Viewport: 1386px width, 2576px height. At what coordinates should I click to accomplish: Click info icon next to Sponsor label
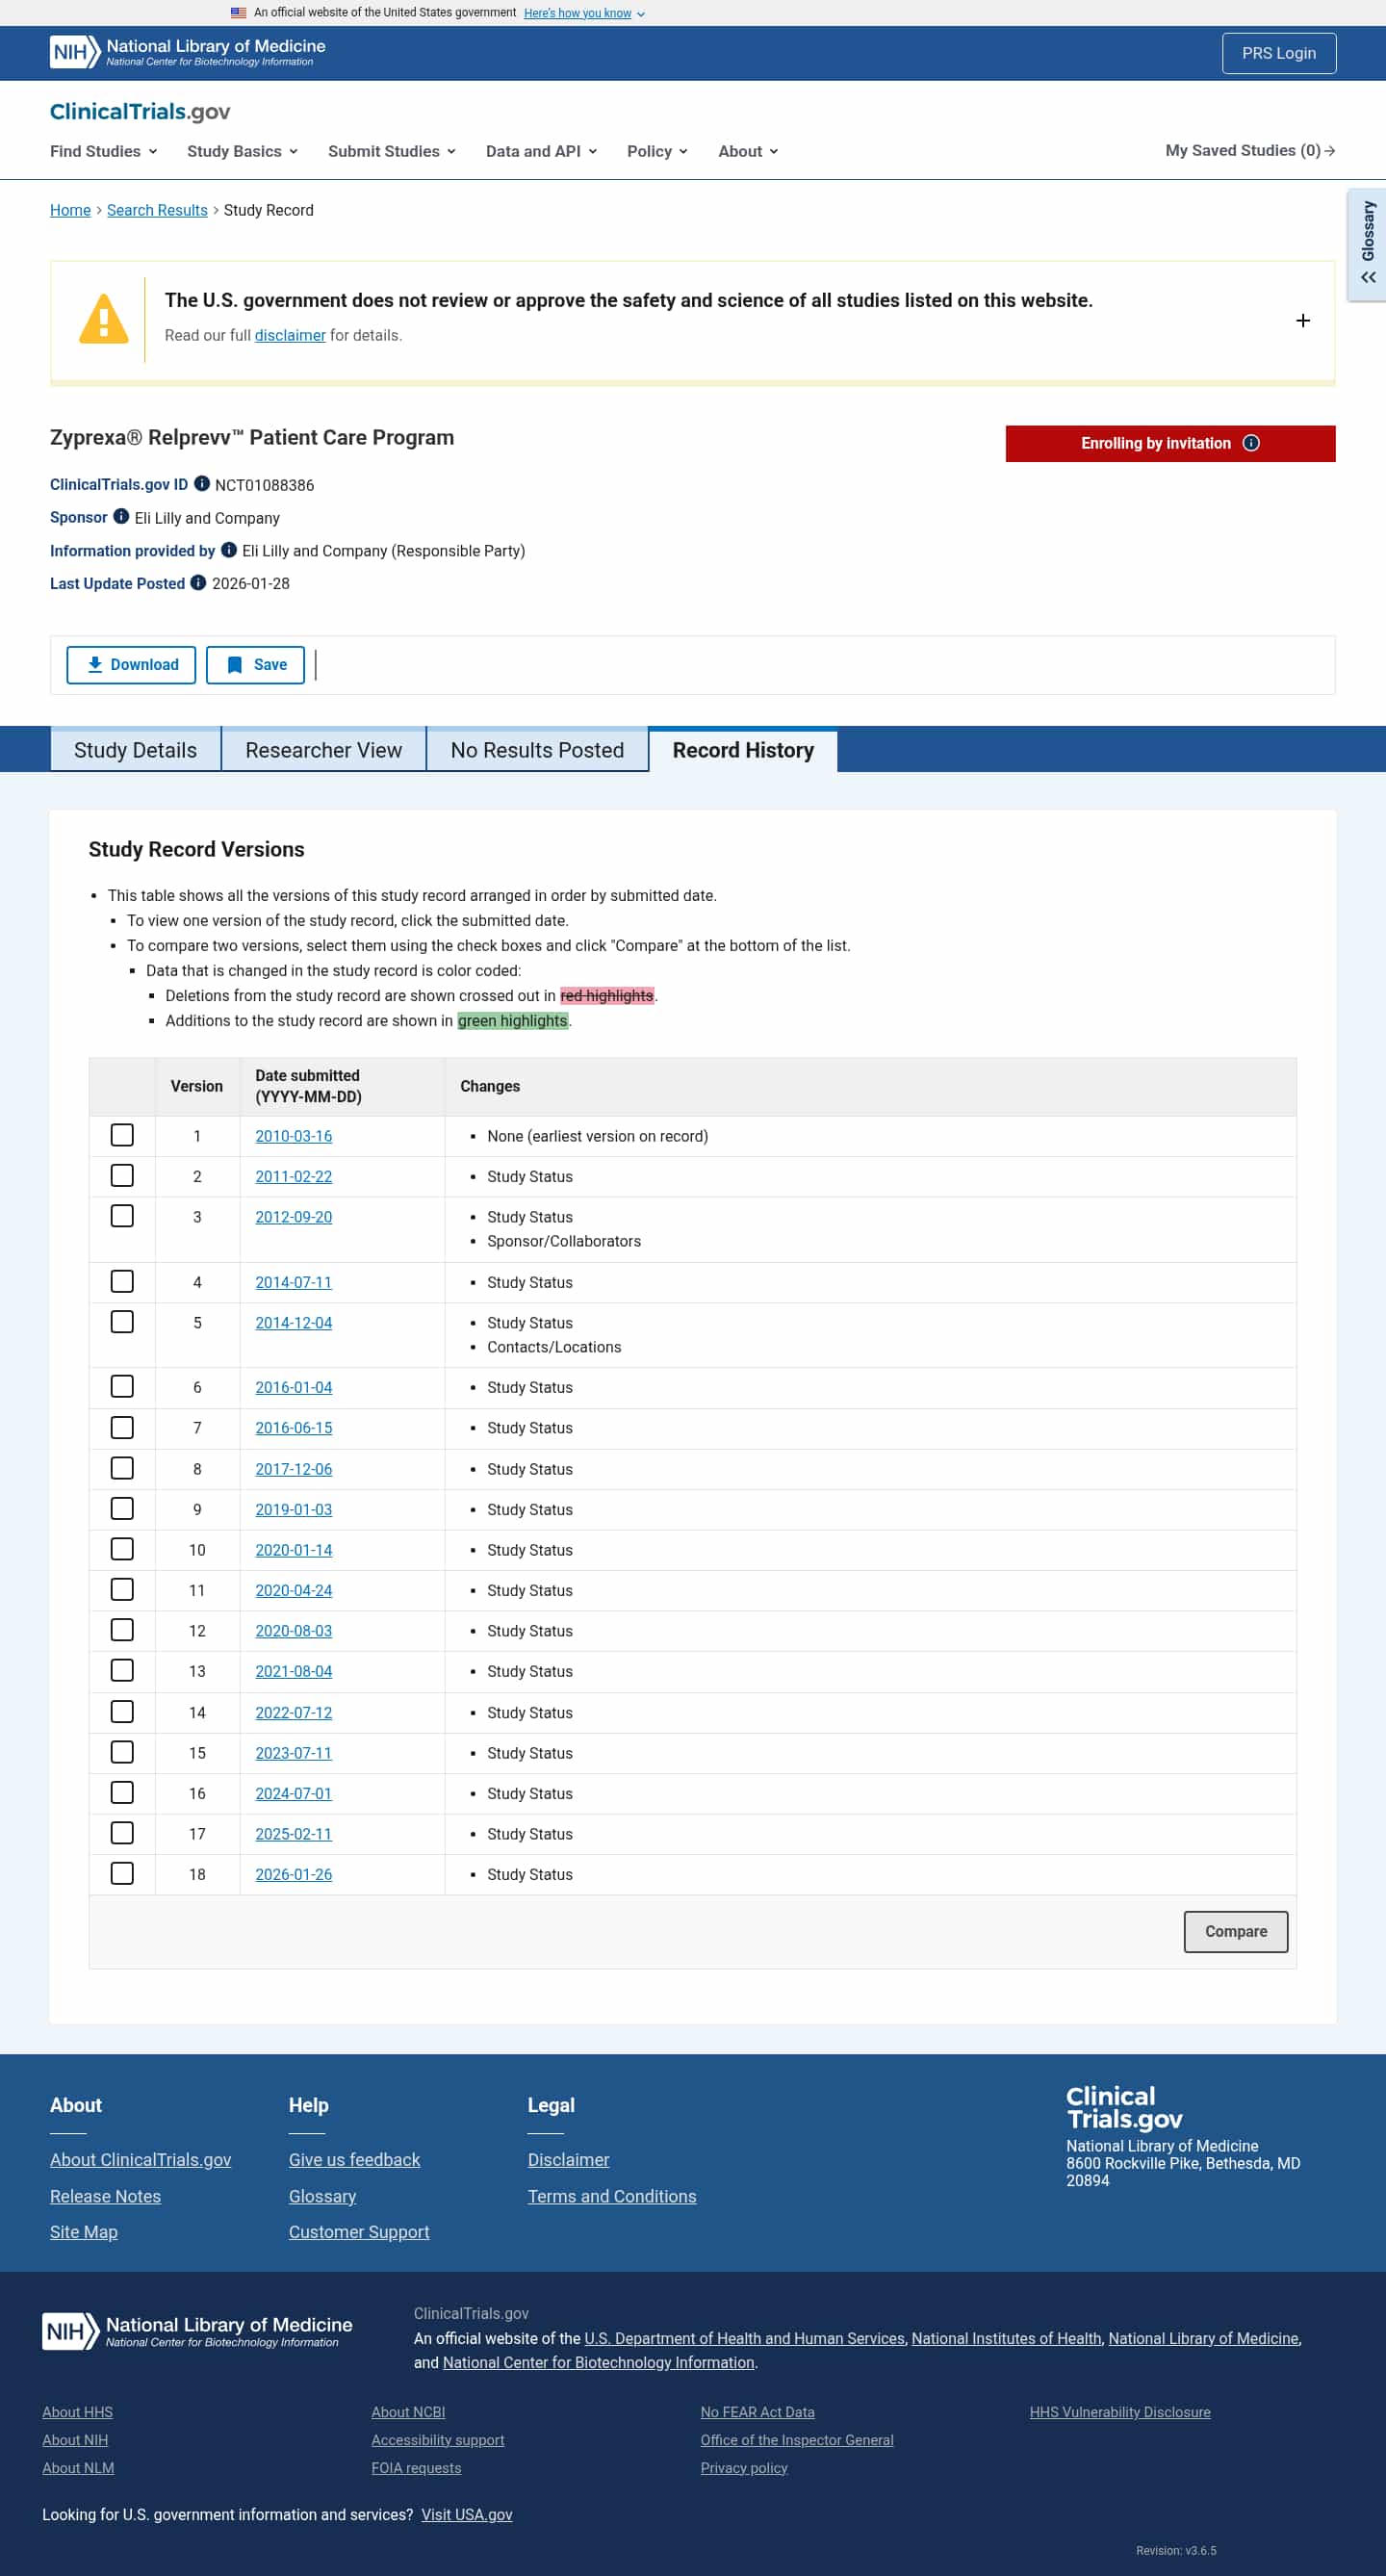click(121, 517)
